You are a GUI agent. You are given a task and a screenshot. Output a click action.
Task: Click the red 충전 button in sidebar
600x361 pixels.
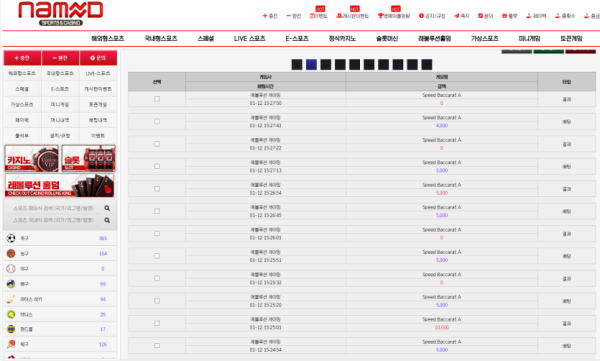pyautogui.click(x=22, y=58)
